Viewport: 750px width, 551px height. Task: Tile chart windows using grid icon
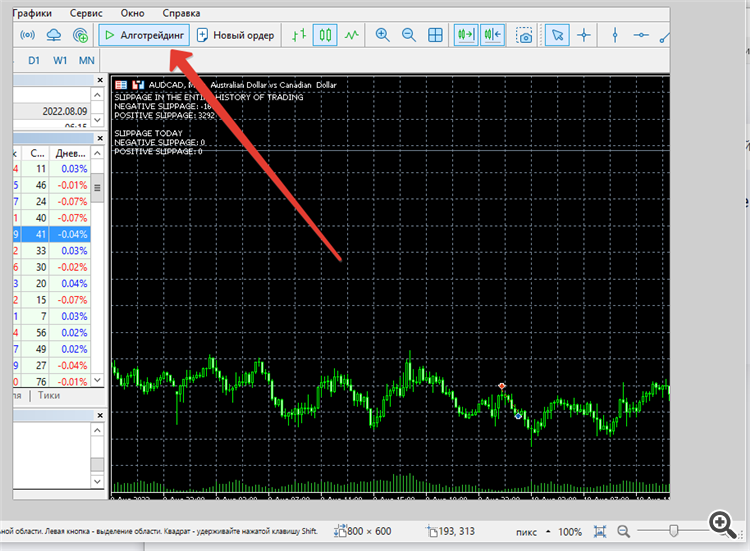435,35
